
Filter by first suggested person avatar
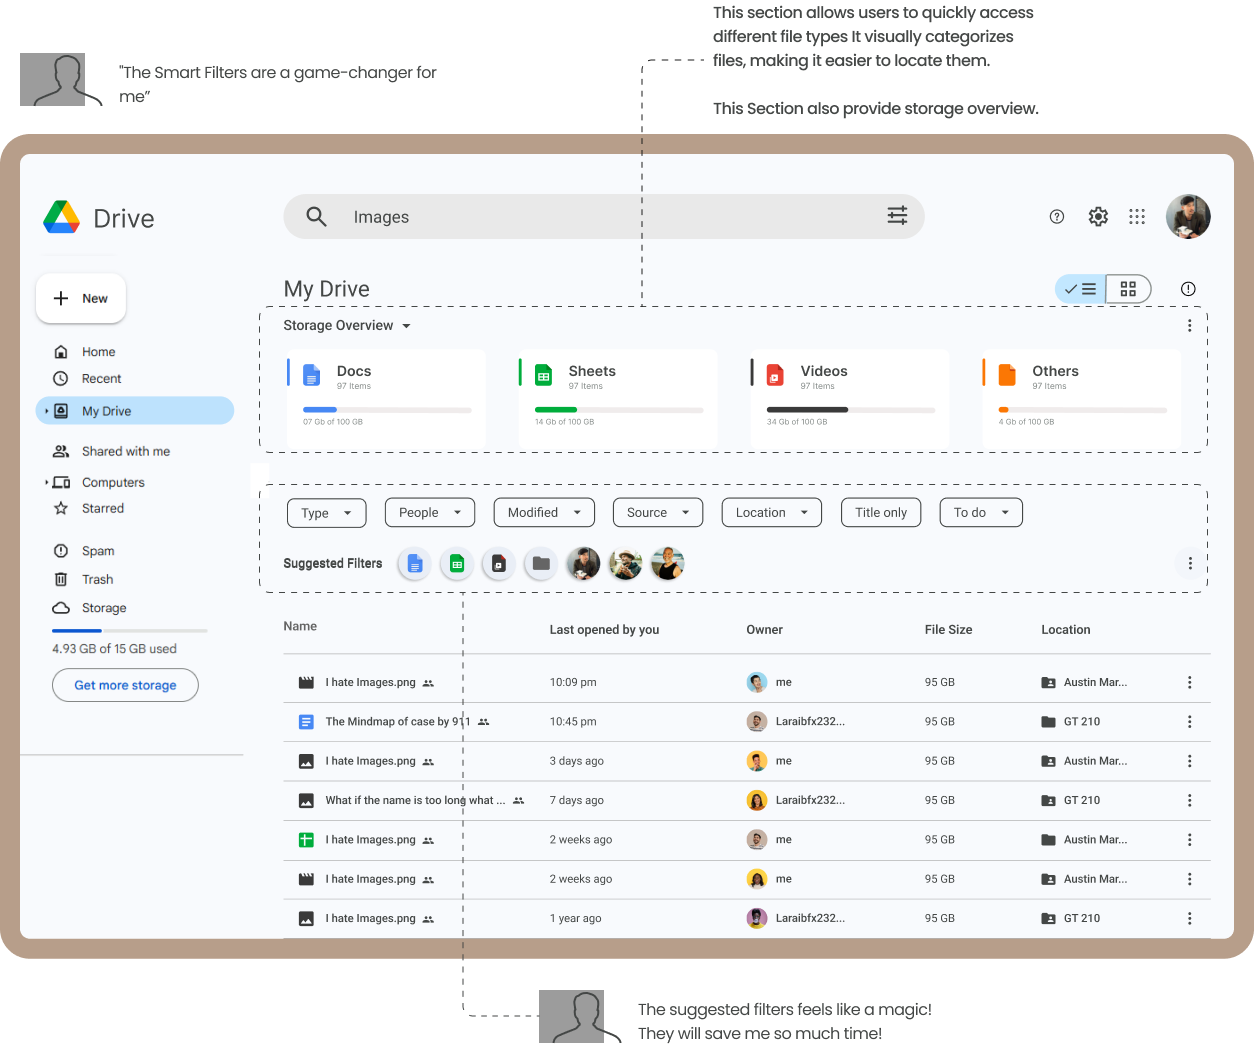click(x=583, y=564)
